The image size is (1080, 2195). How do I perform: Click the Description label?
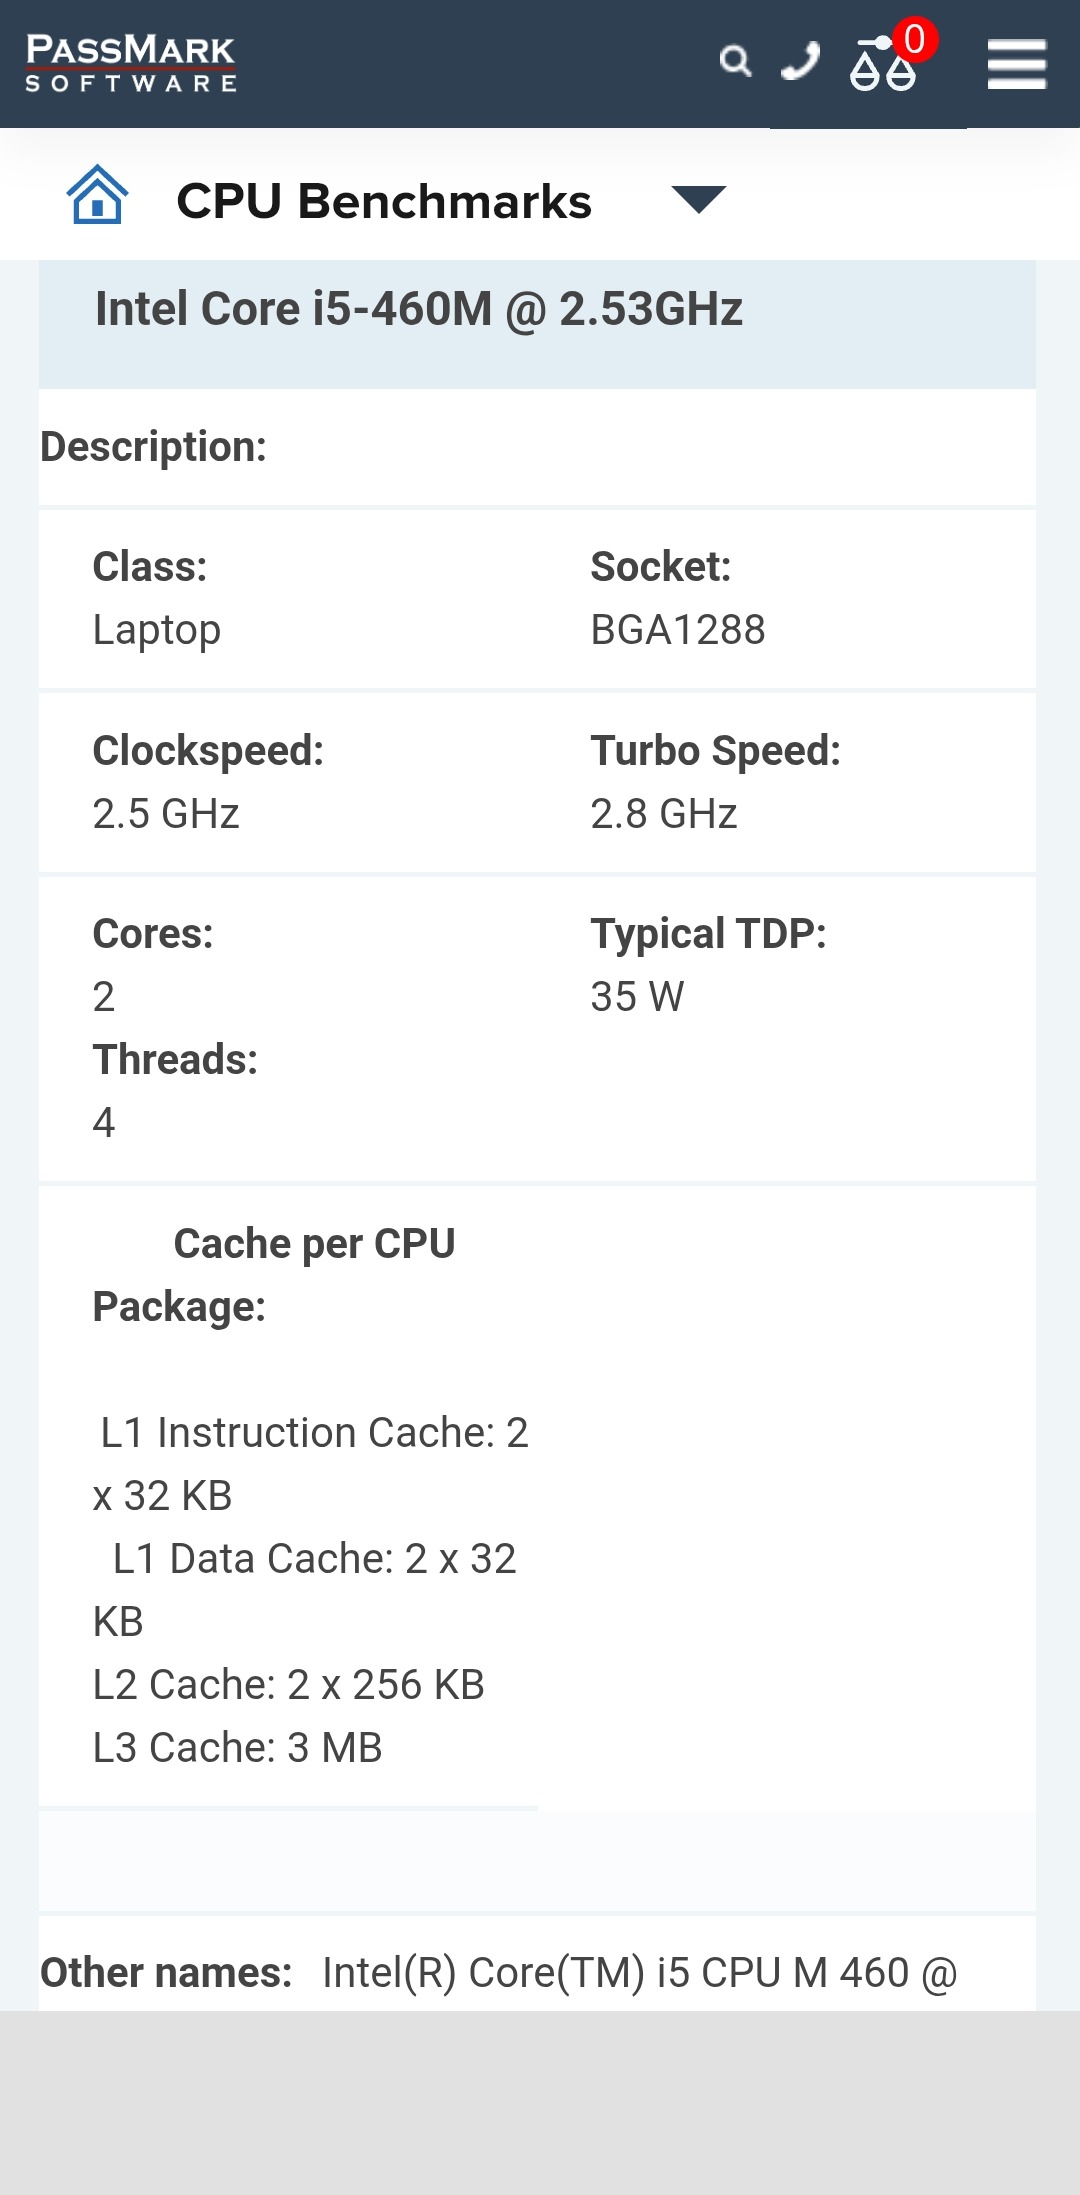pos(153,447)
